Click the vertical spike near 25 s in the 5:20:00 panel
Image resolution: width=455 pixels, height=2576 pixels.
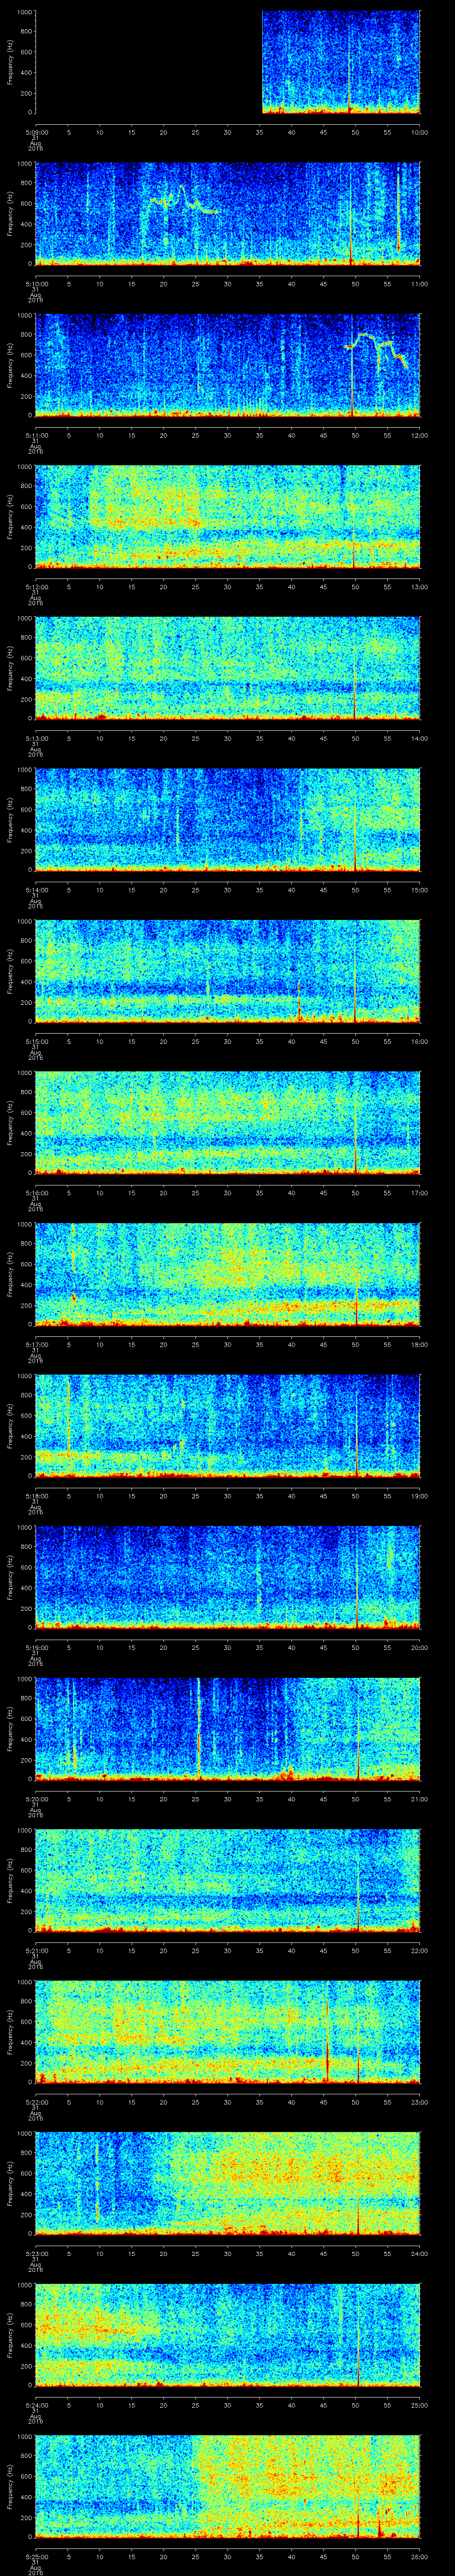pyautogui.click(x=198, y=1728)
